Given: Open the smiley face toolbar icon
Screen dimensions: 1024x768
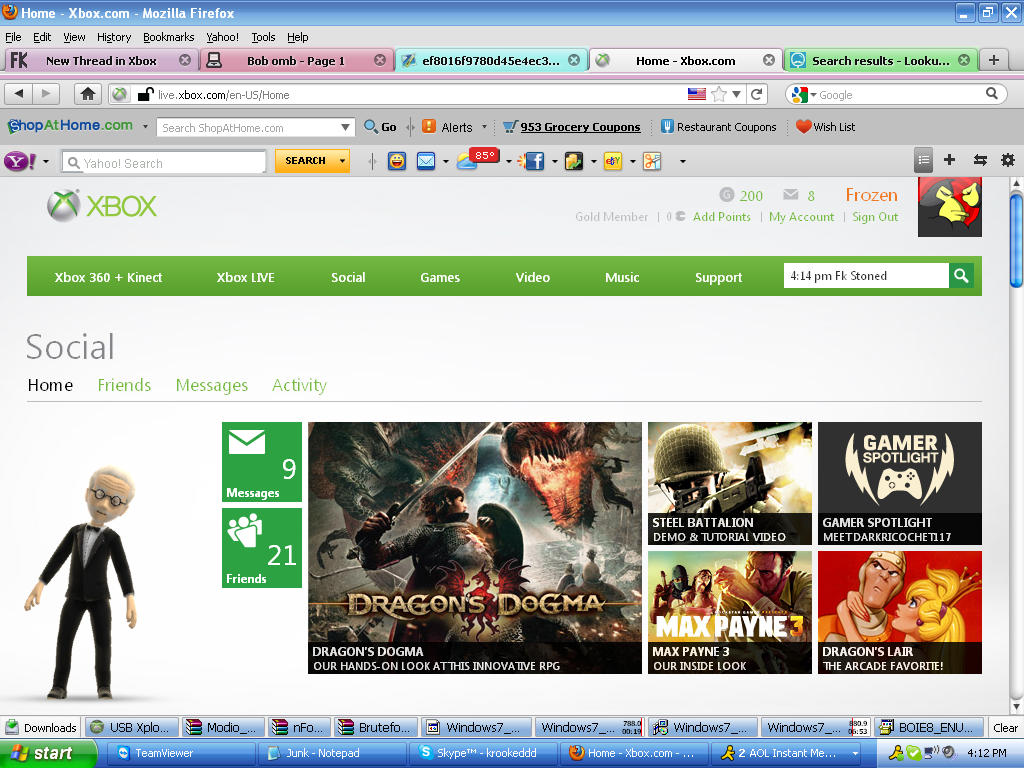Looking at the screenshot, I should coord(396,161).
